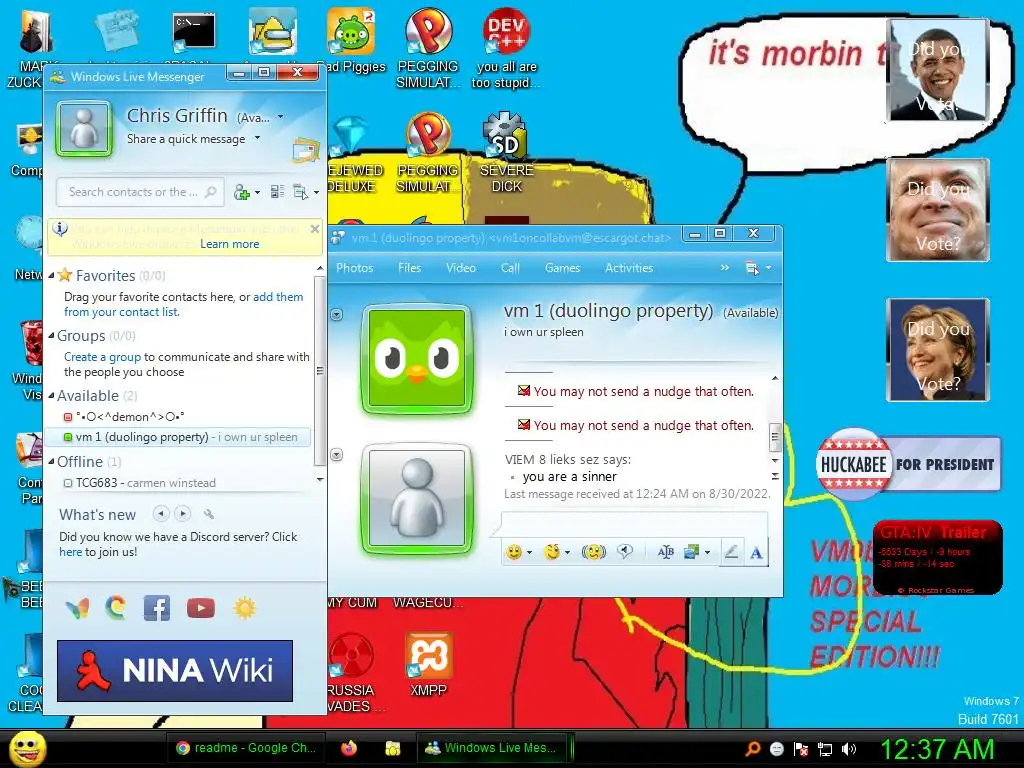Open the Dev-C++ desktop icon

[506, 48]
